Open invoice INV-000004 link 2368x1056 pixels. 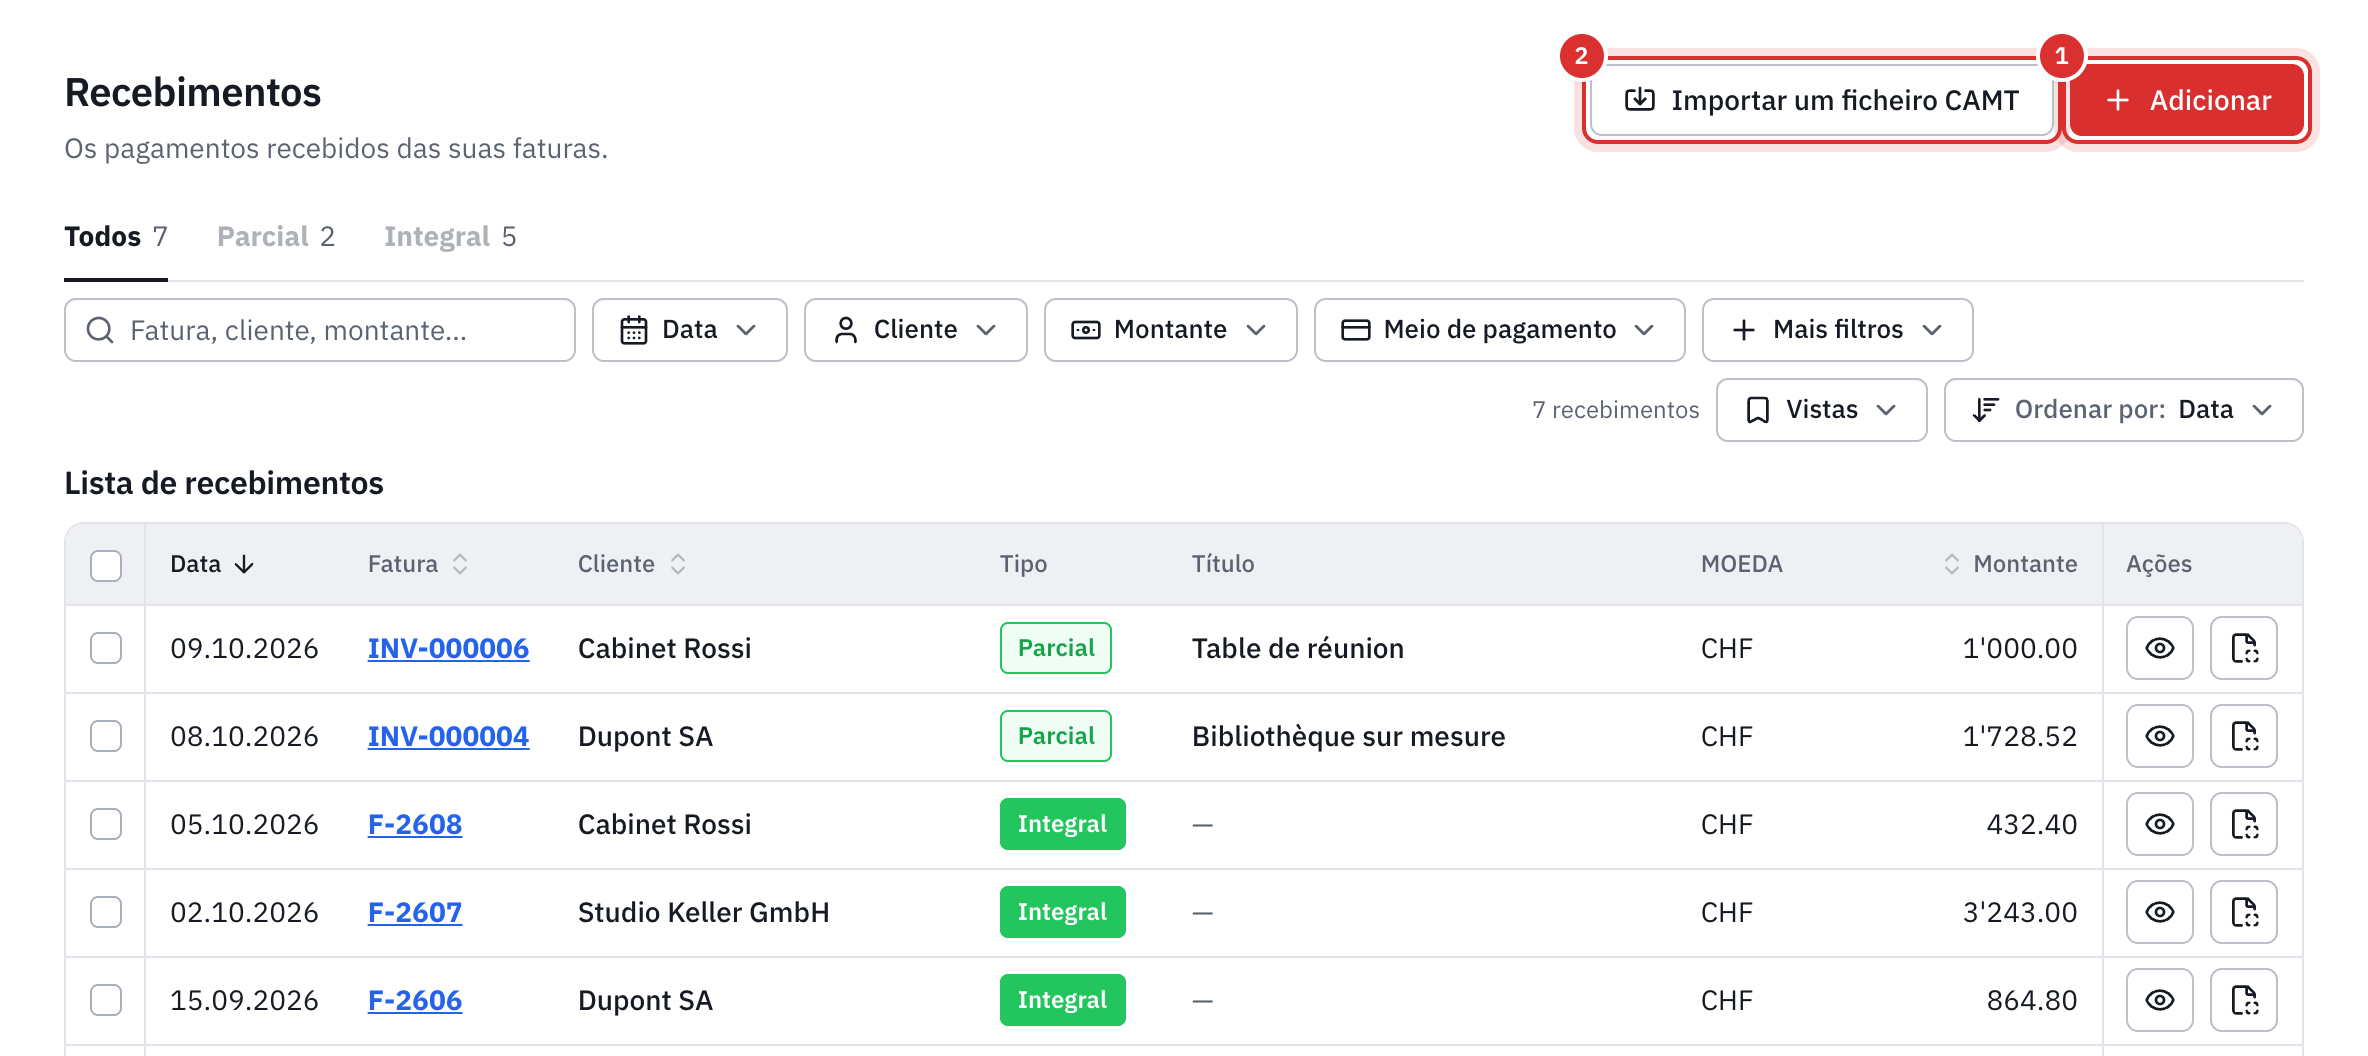pos(448,736)
